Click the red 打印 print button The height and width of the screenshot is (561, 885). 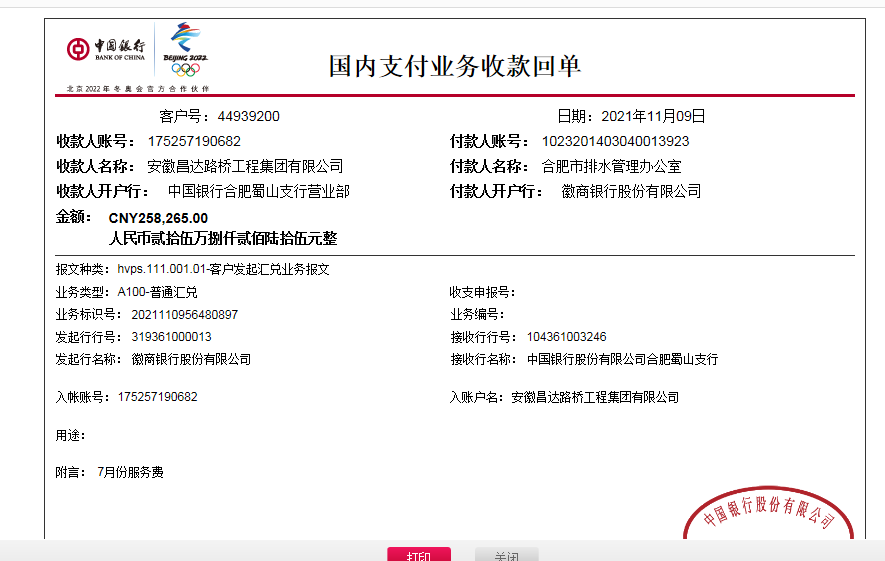(419, 554)
